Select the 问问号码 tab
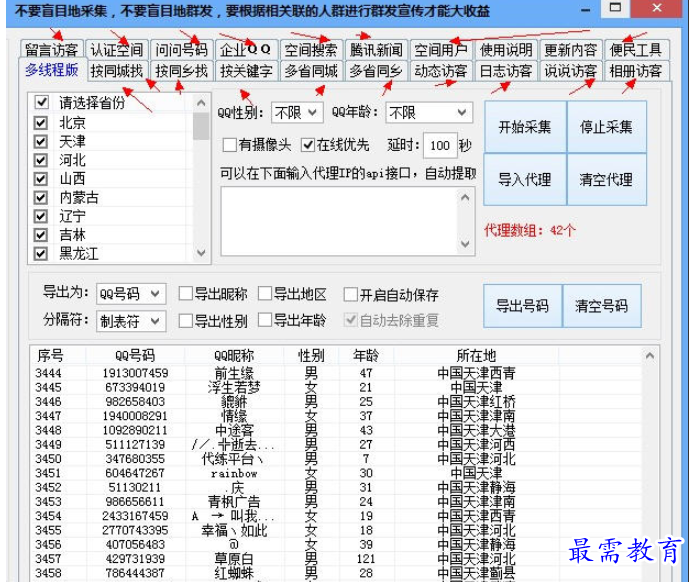 click(x=181, y=50)
